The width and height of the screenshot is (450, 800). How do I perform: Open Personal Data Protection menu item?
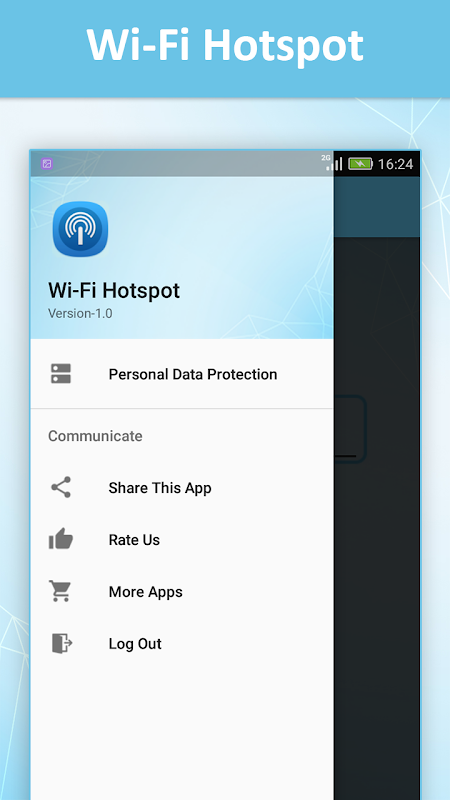click(x=182, y=374)
